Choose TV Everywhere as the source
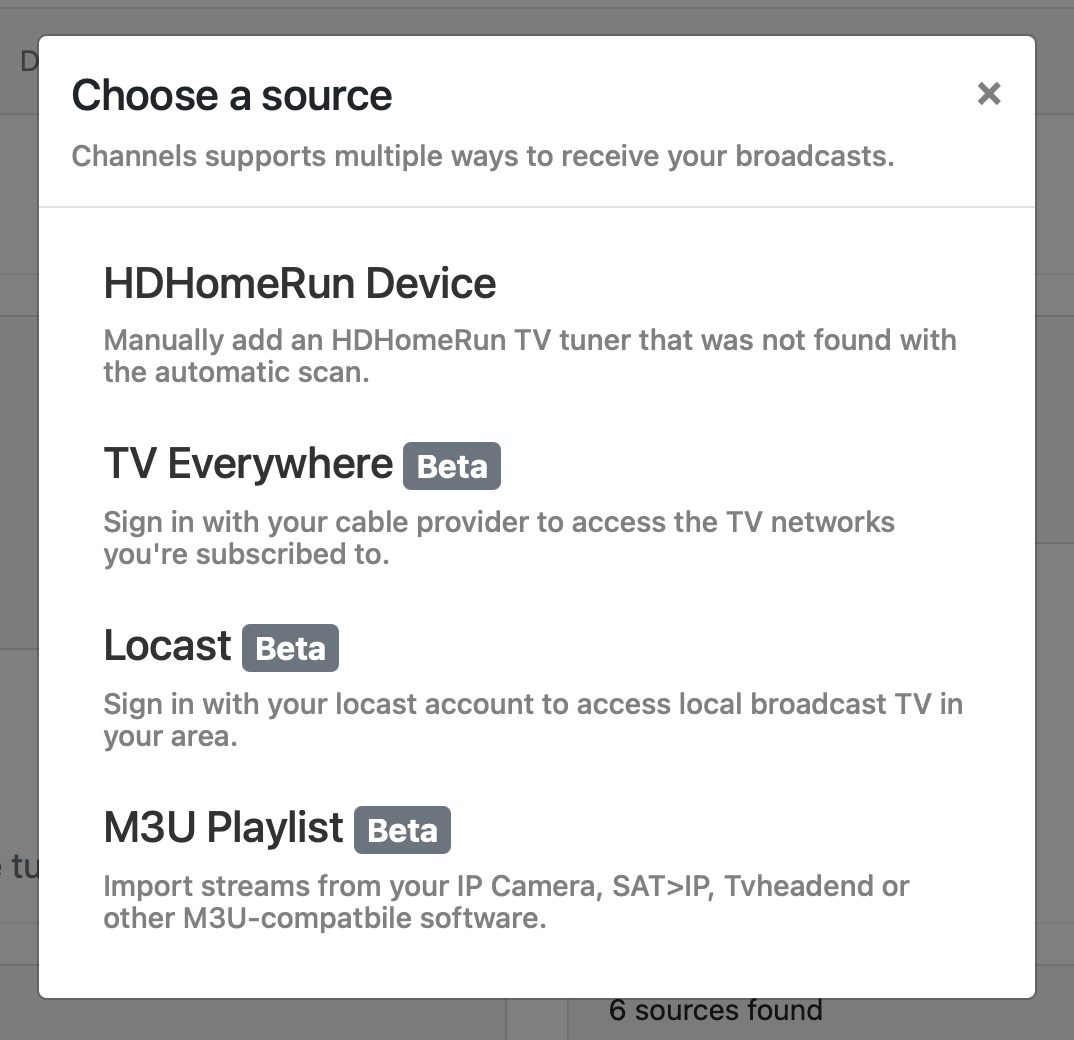1074x1040 pixels. point(248,464)
